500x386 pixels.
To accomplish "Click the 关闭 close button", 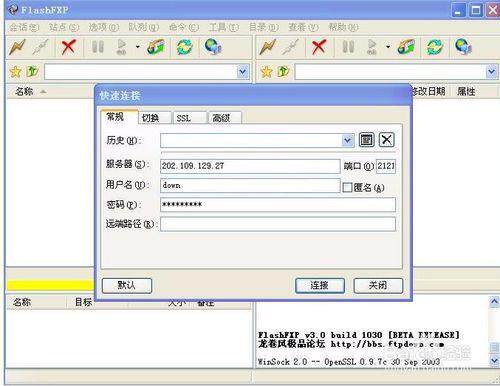I will 378,286.
